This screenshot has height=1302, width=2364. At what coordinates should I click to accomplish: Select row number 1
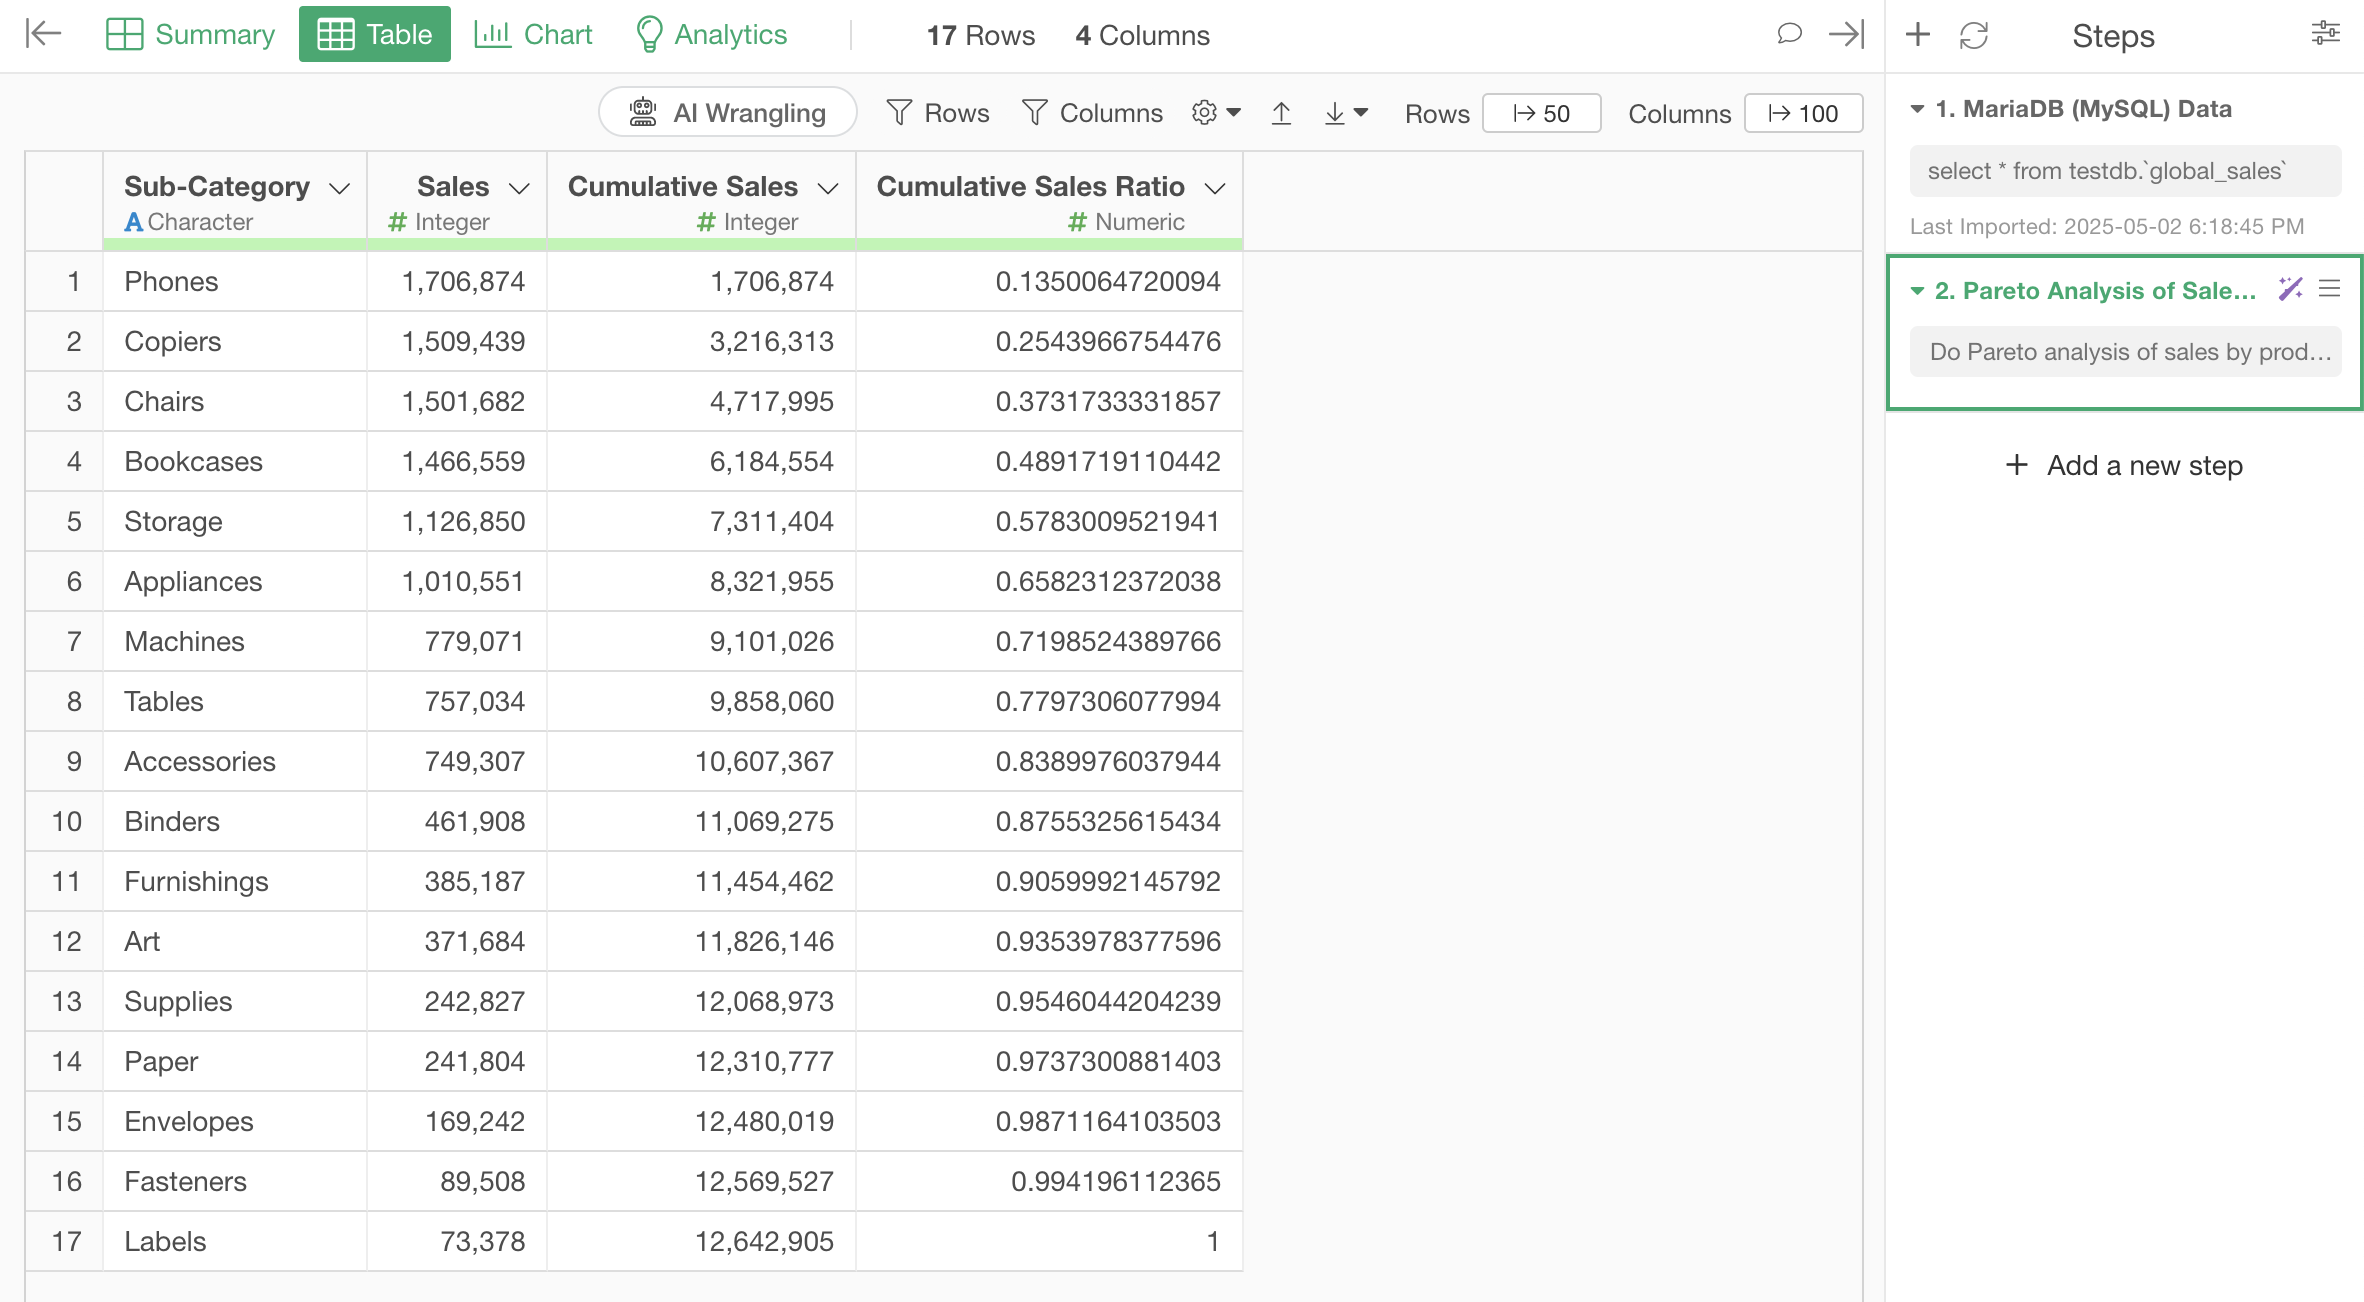tap(65, 281)
